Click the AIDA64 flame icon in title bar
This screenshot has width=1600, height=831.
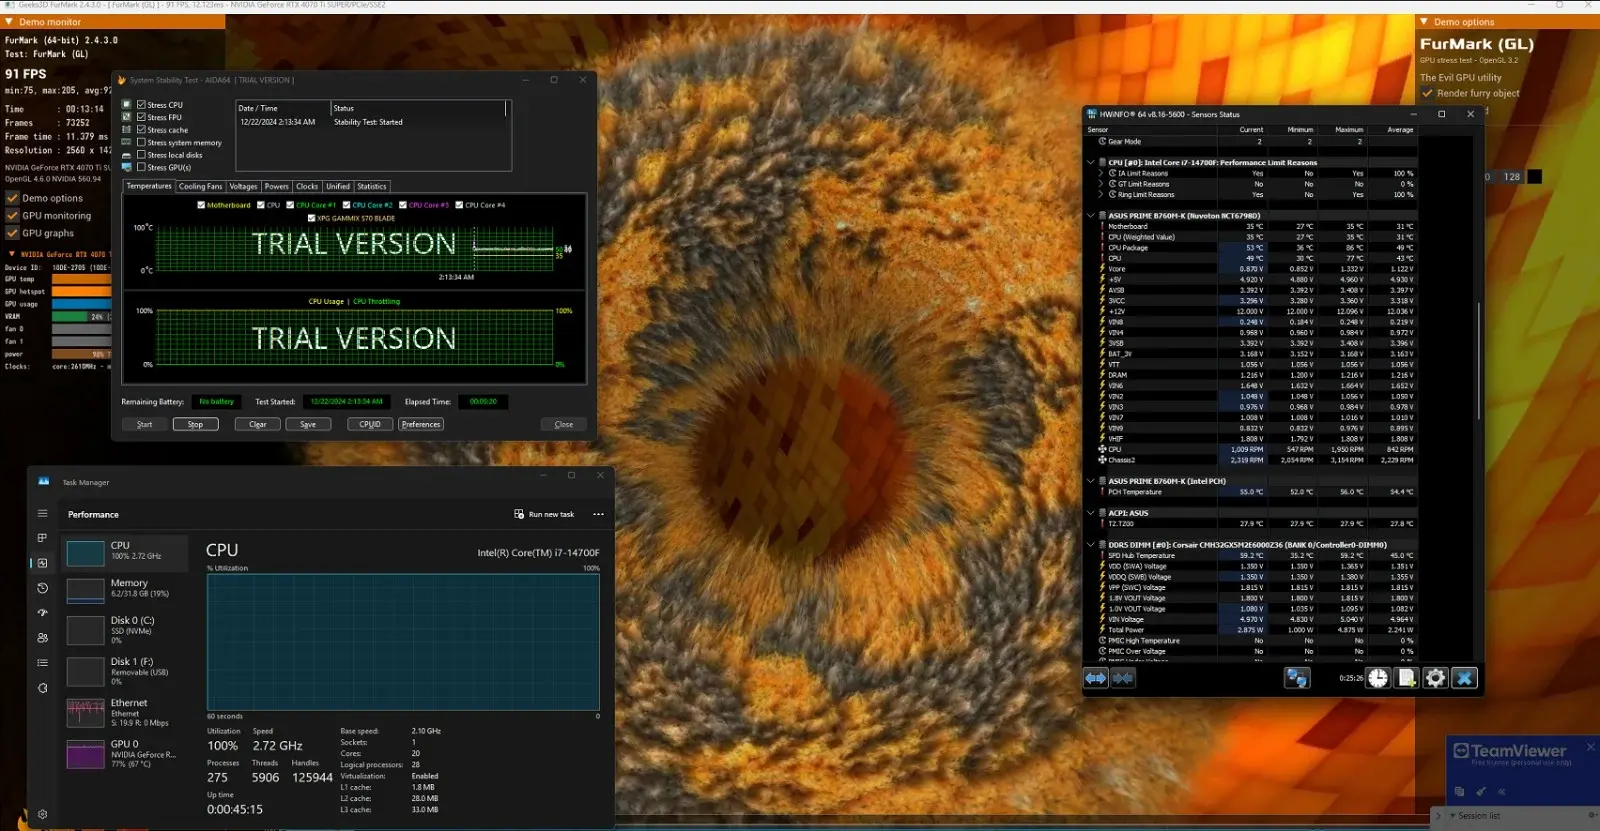coord(122,80)
